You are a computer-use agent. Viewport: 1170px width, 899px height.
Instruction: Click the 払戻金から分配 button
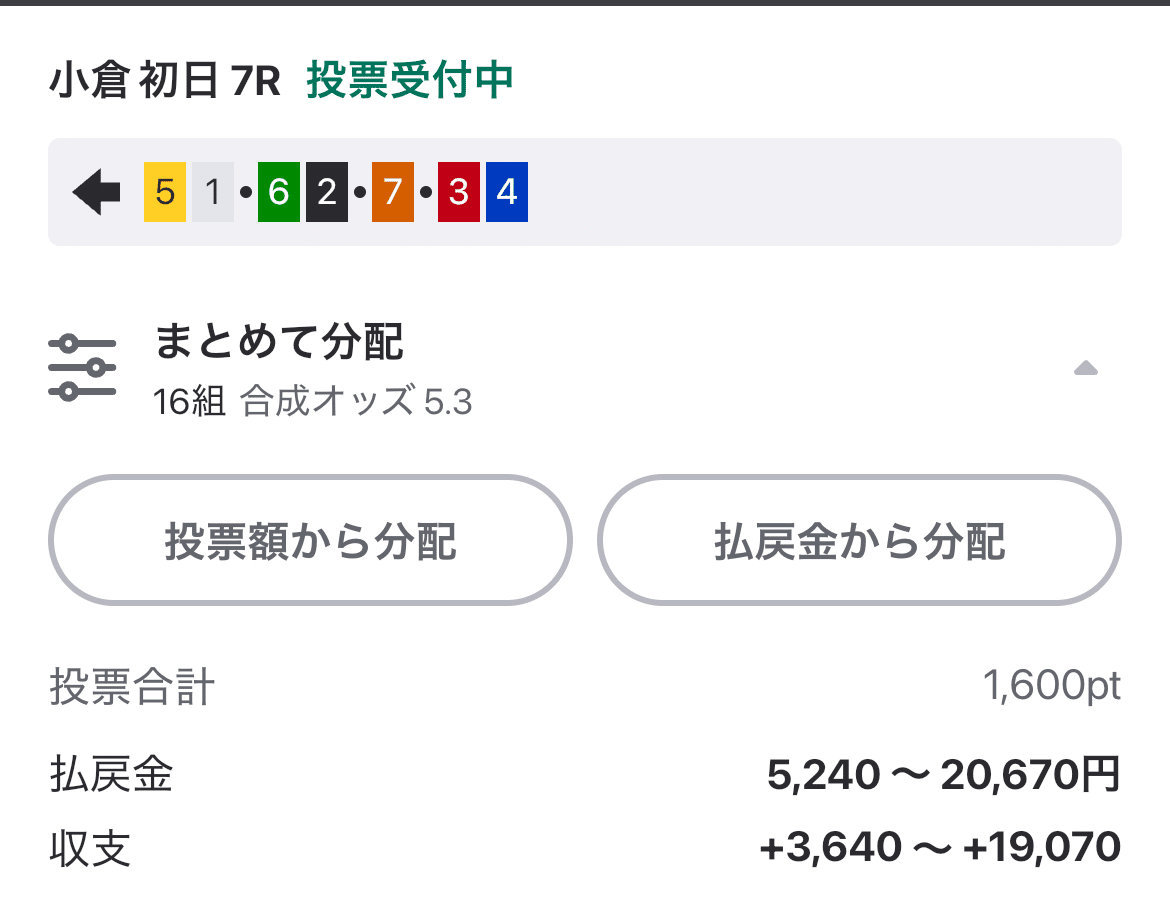(x=858, y=540)
